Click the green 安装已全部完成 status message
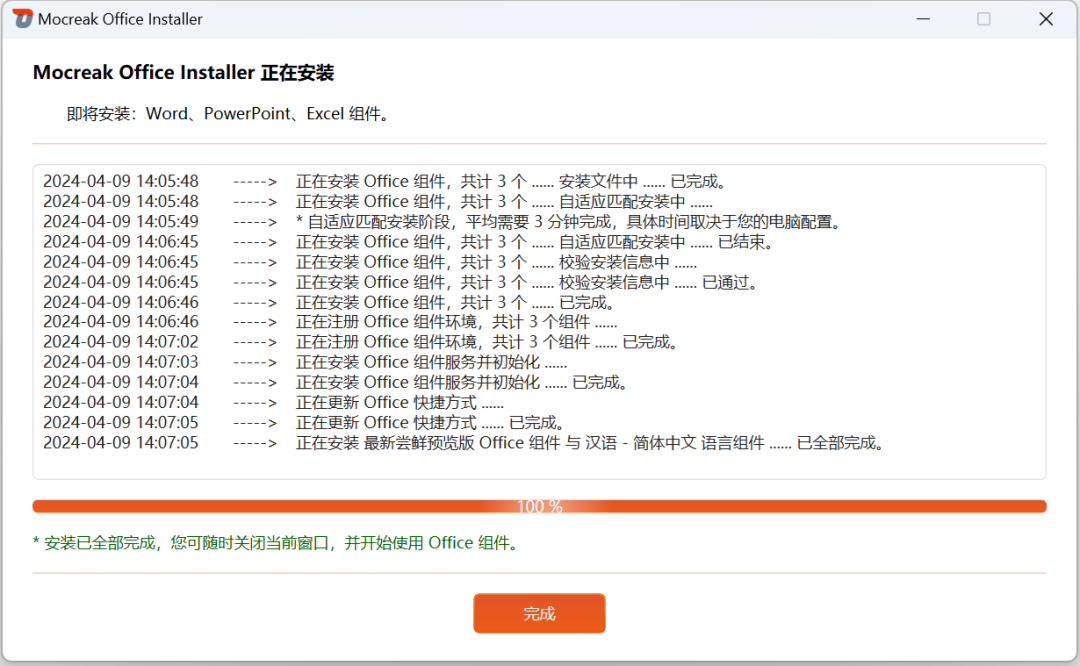 coord(276,543)
